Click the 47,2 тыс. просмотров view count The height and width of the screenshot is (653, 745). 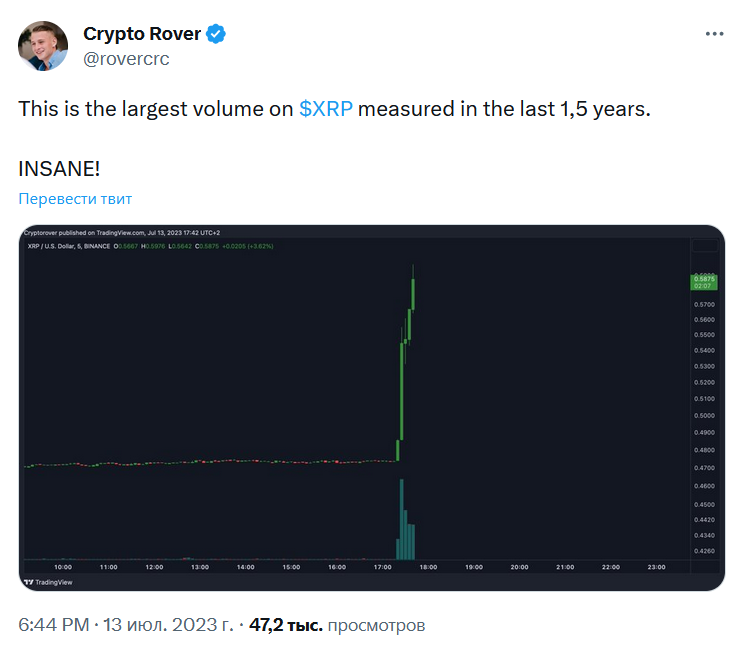337,626
